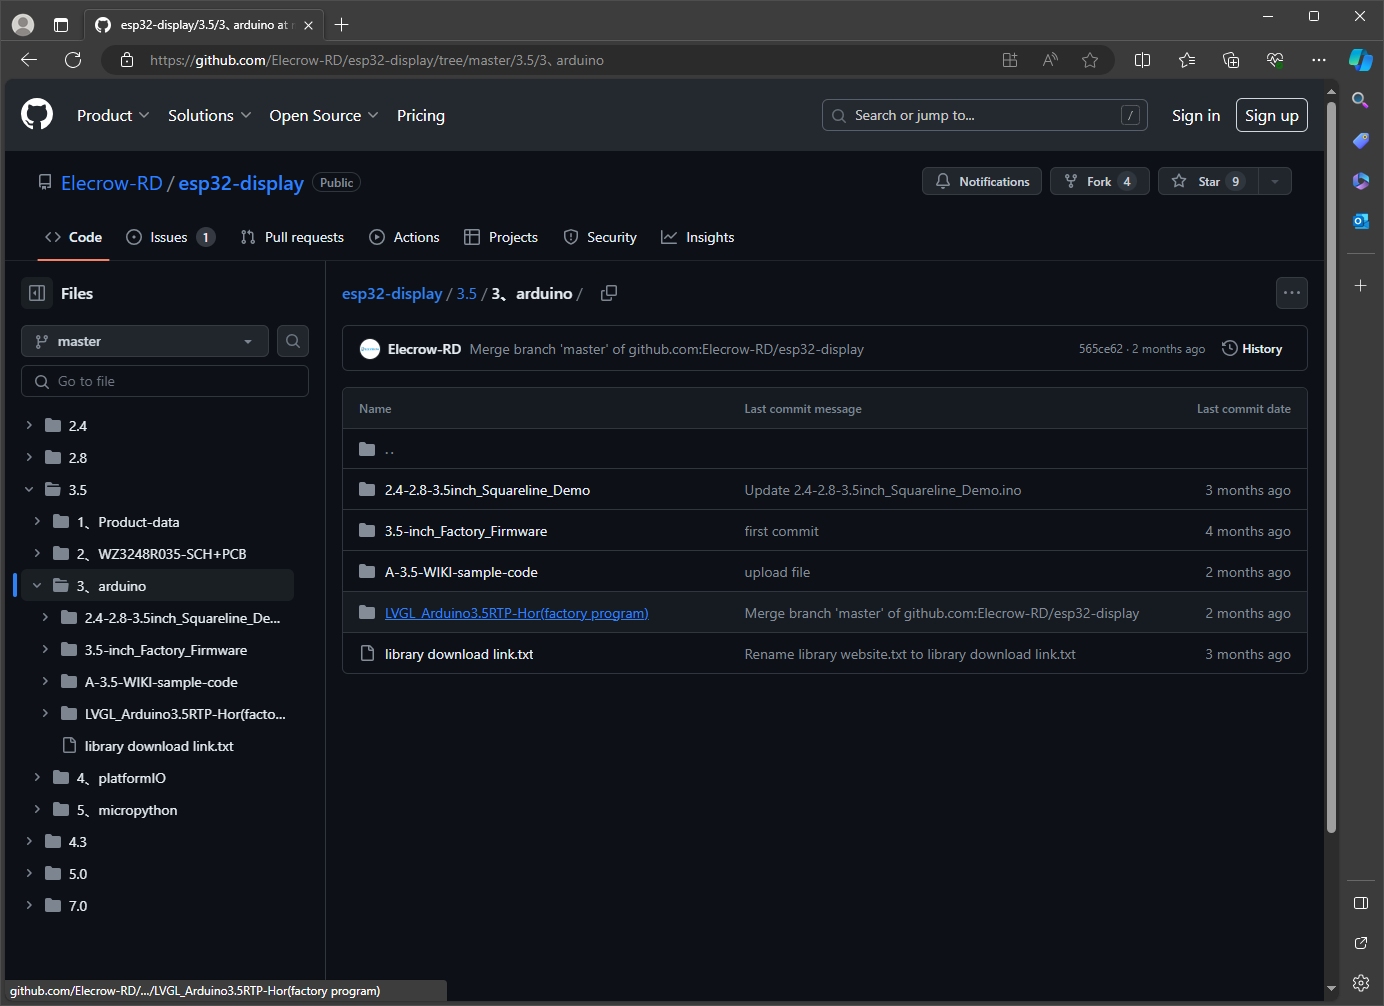Open the Projects tab
Screen dimensions: 1384x1006
[x=501, y=237]
